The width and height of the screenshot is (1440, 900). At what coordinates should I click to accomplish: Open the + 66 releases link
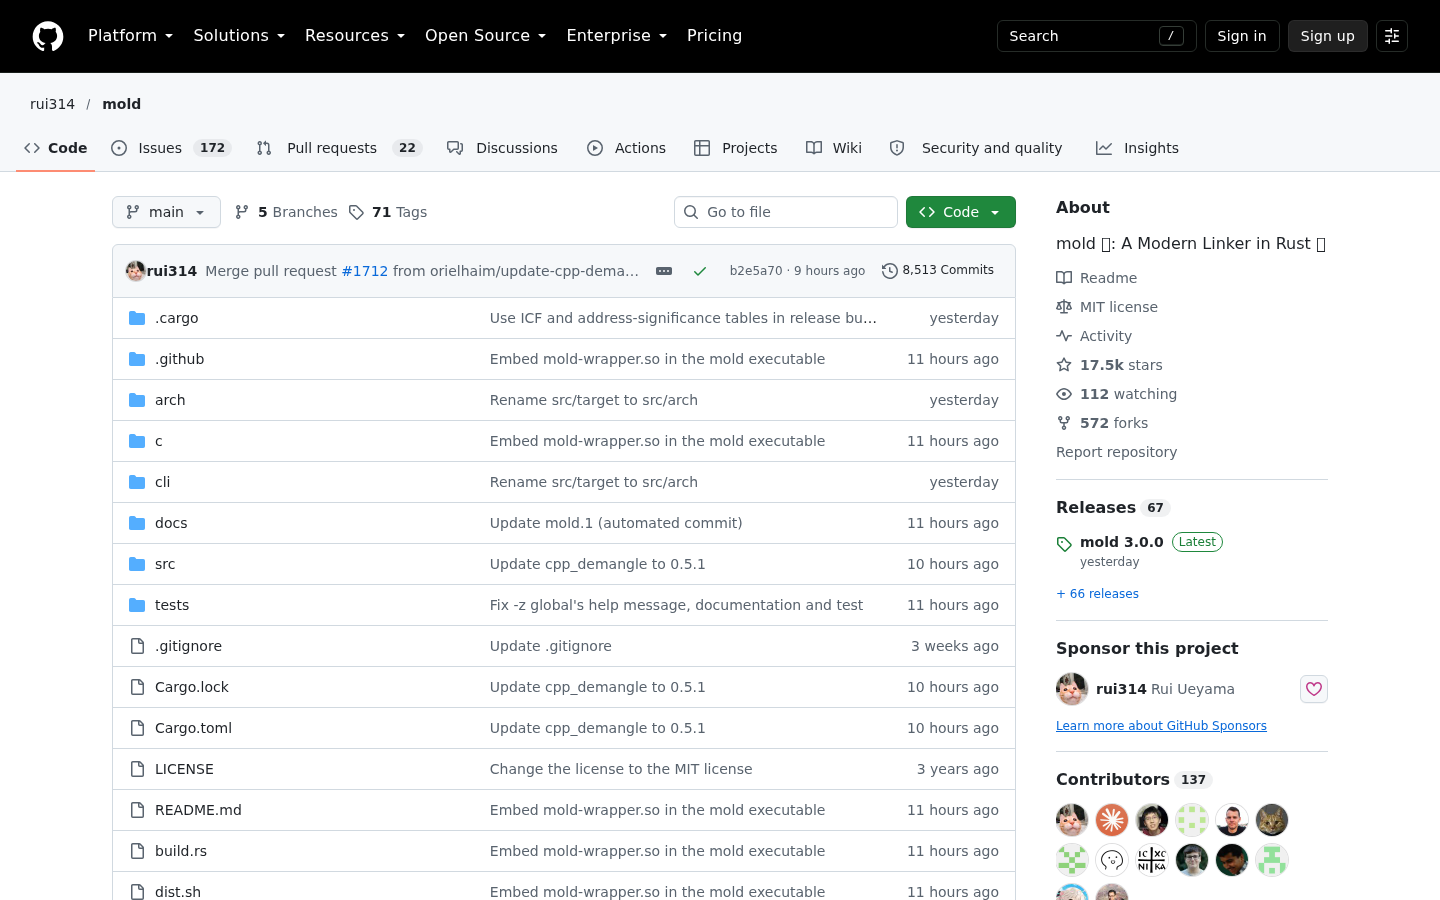1097,594
